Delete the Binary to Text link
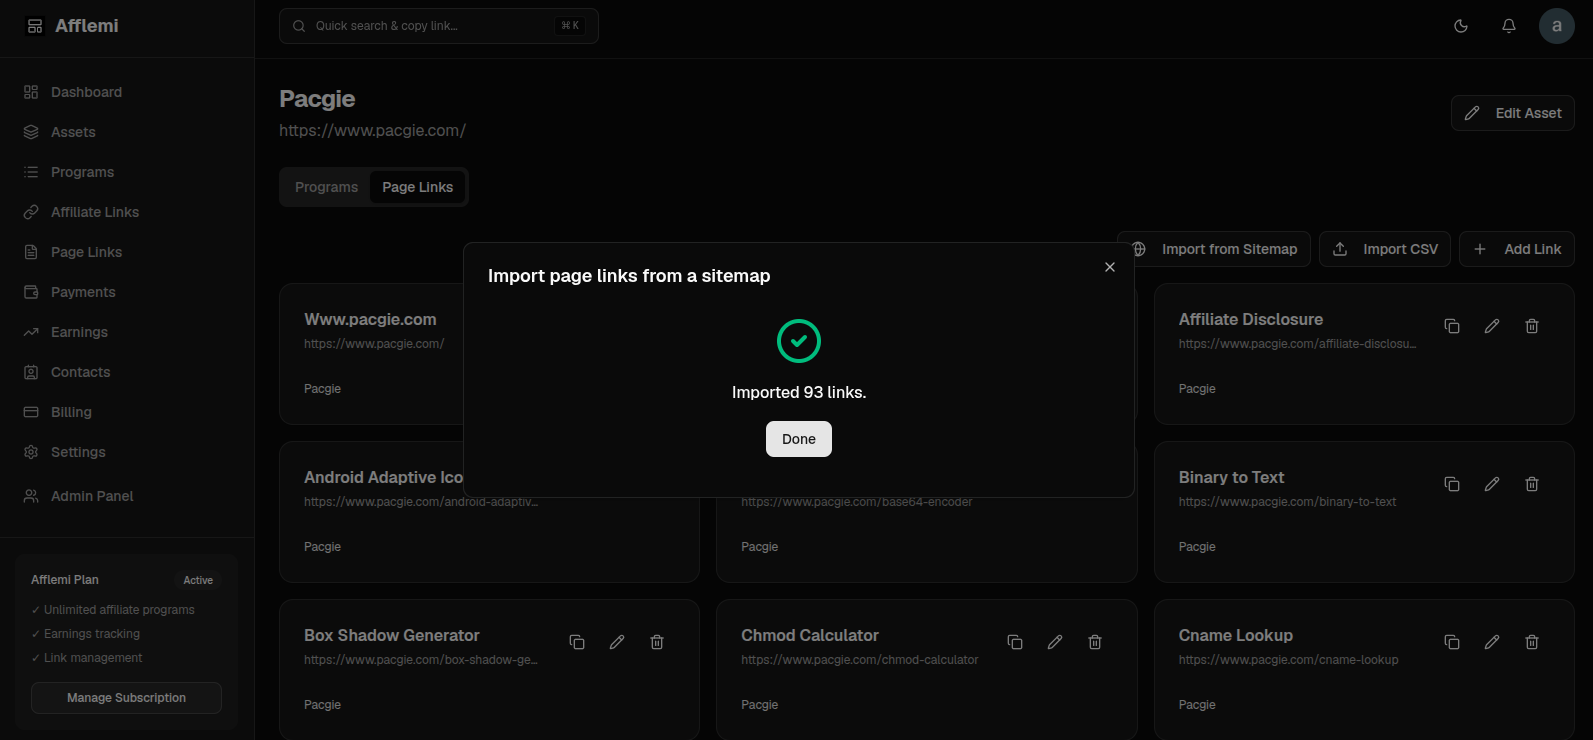This screenshot has width=1593, height=740. pyautogui.click(x=1532, y=484)
